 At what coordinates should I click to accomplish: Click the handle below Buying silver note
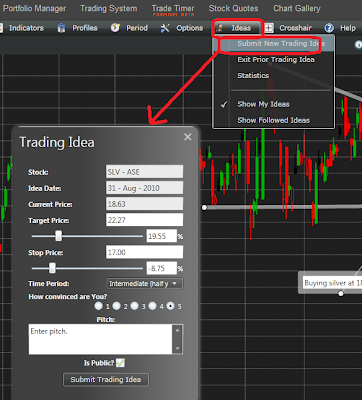coord(341,294)
